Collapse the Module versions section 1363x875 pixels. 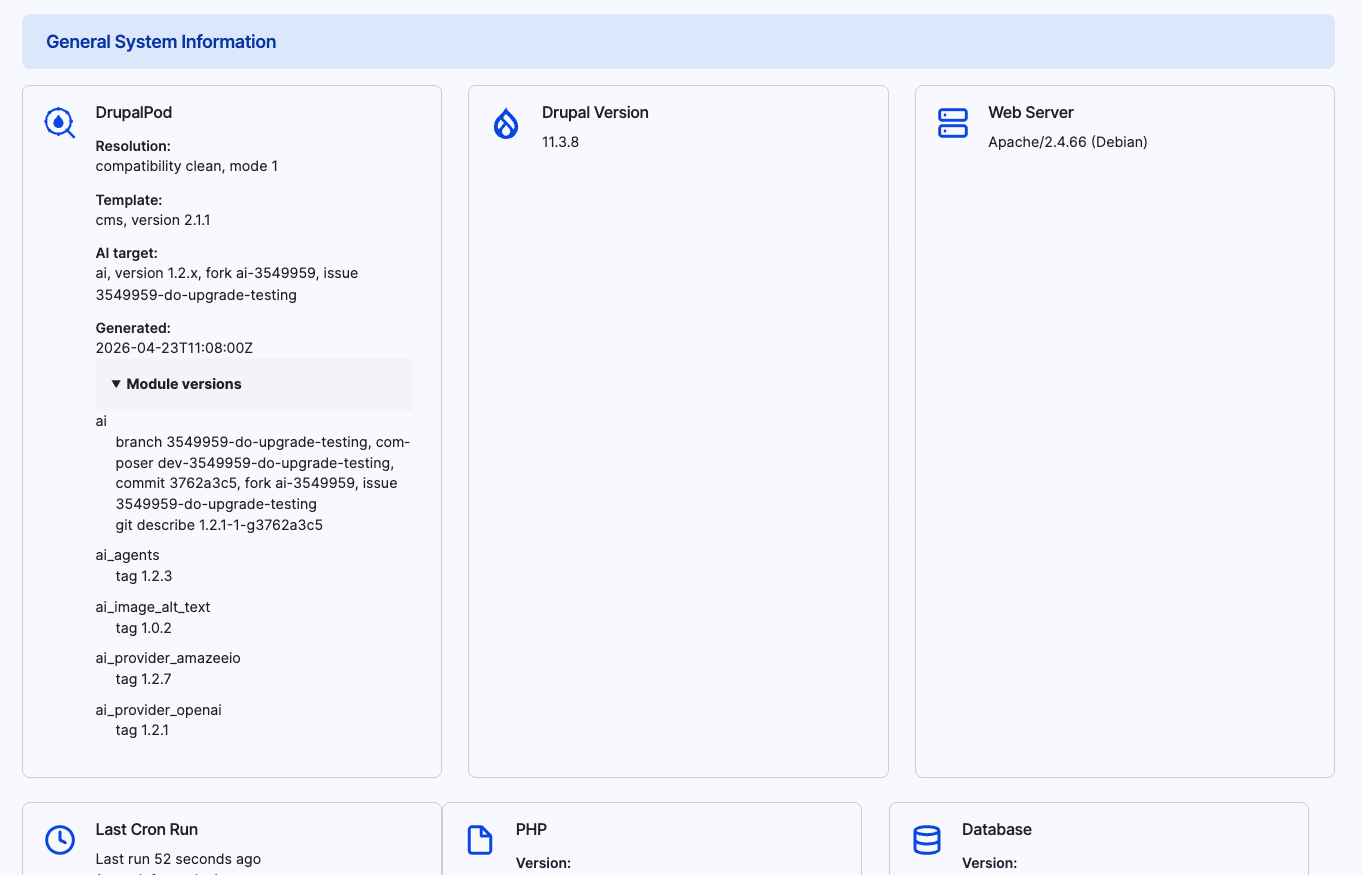pyautogui.click(x=254, y=384)
